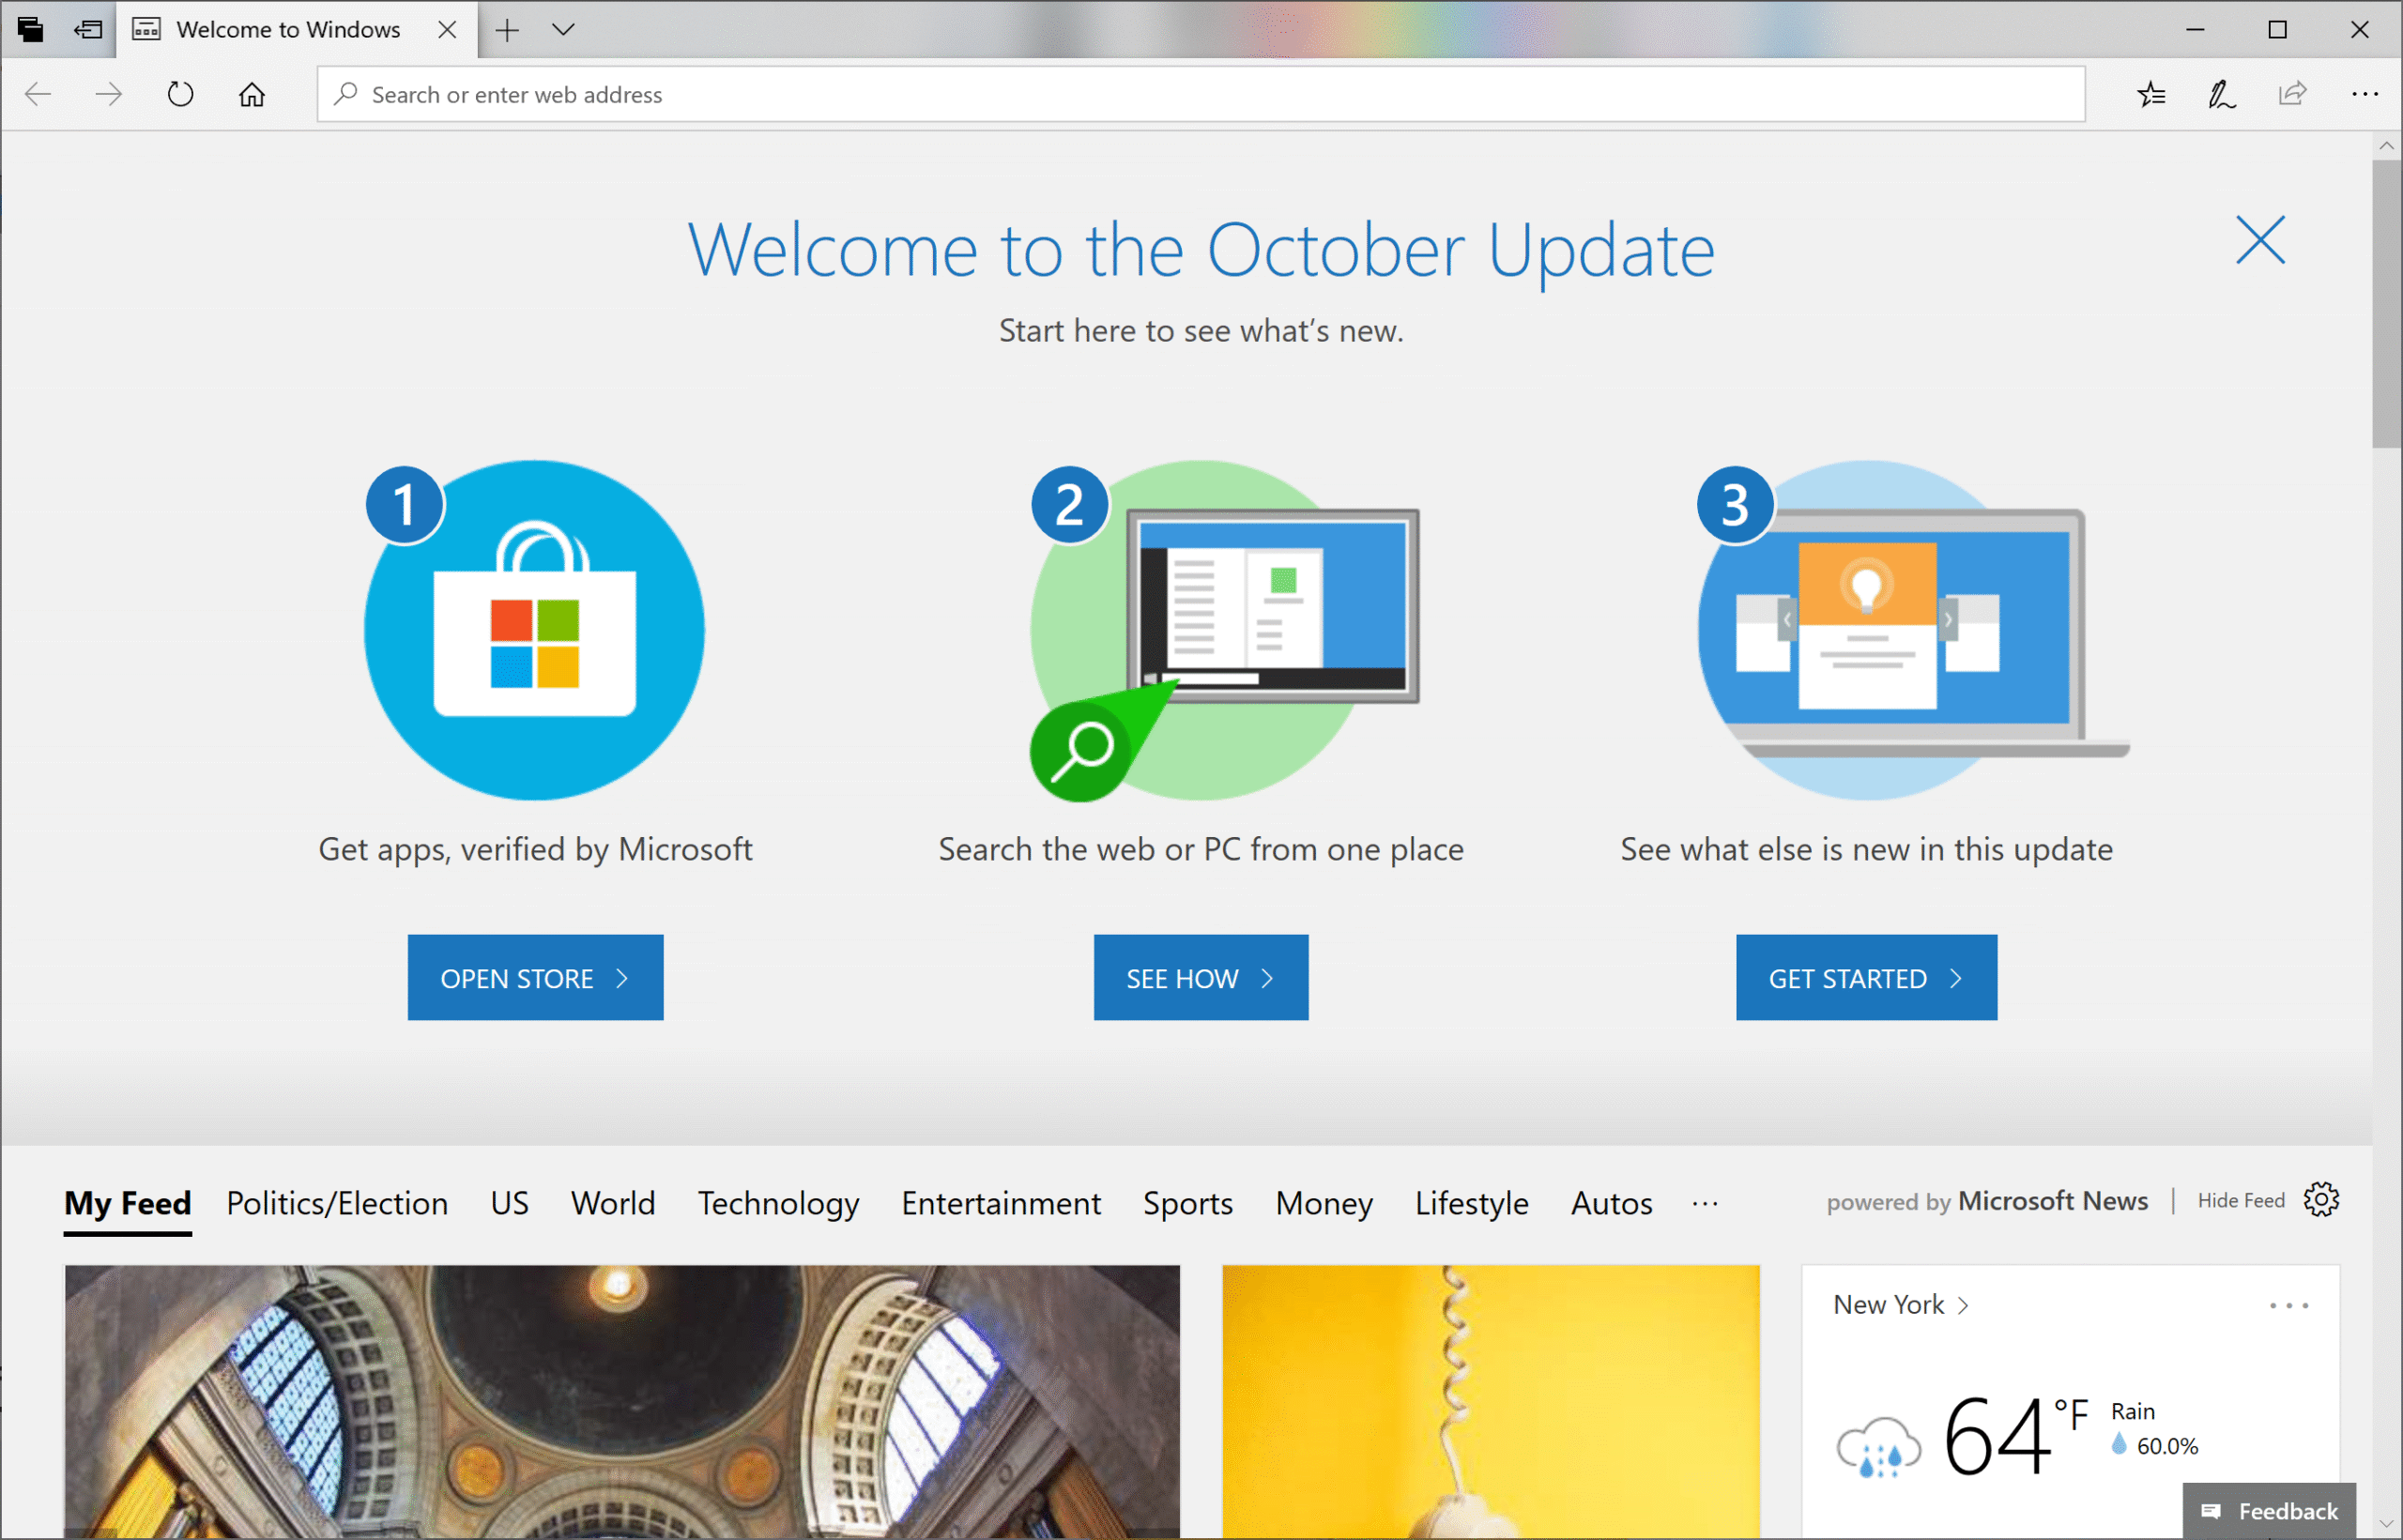Viewport: 2403px width, 1540px height.
Task: Show tab previews chevron
Action: click(x=563, y=30)
